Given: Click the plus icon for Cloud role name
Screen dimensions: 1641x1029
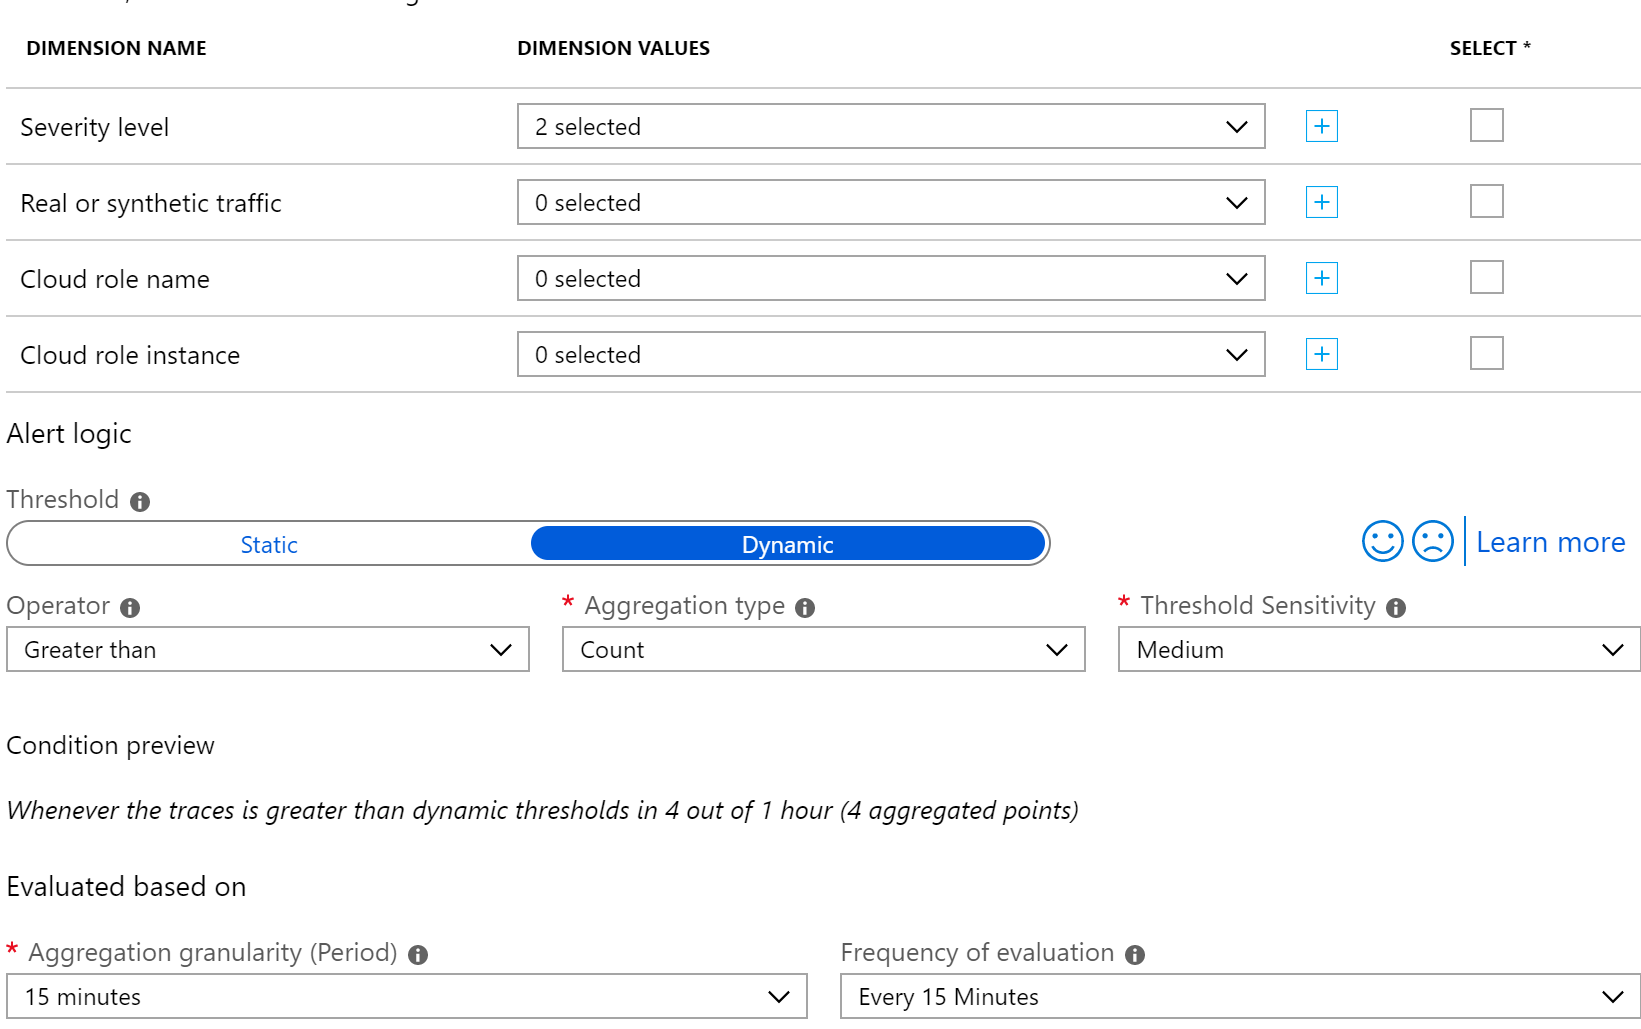Looking at the screenshot, I should point(1321,278).
